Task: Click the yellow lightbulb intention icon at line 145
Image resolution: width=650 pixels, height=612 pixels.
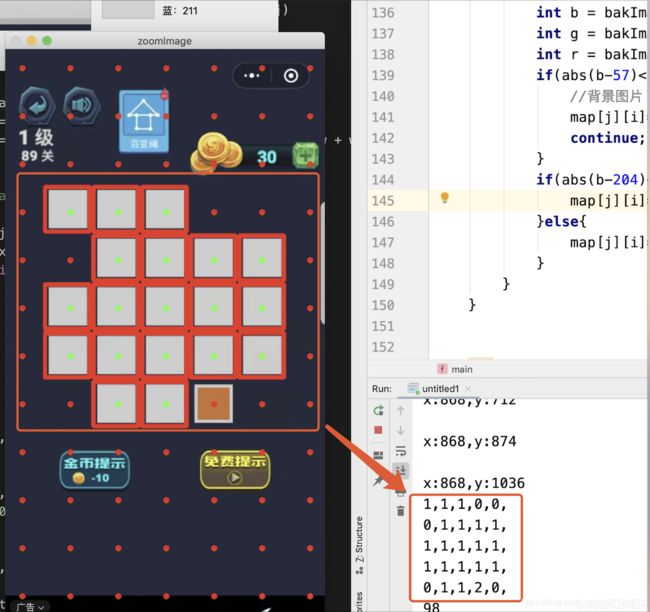Action: [x=444, y=197]
